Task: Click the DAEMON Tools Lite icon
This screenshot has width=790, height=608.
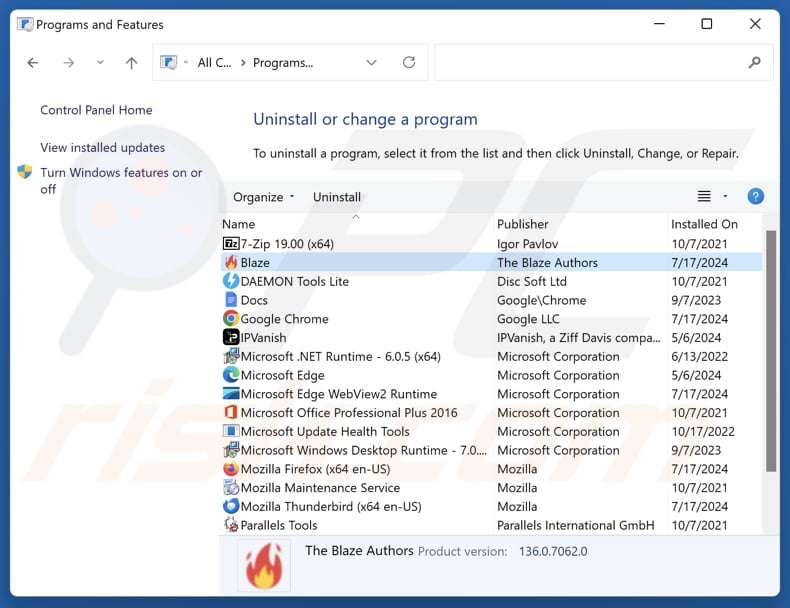Action: coord(231,281)
